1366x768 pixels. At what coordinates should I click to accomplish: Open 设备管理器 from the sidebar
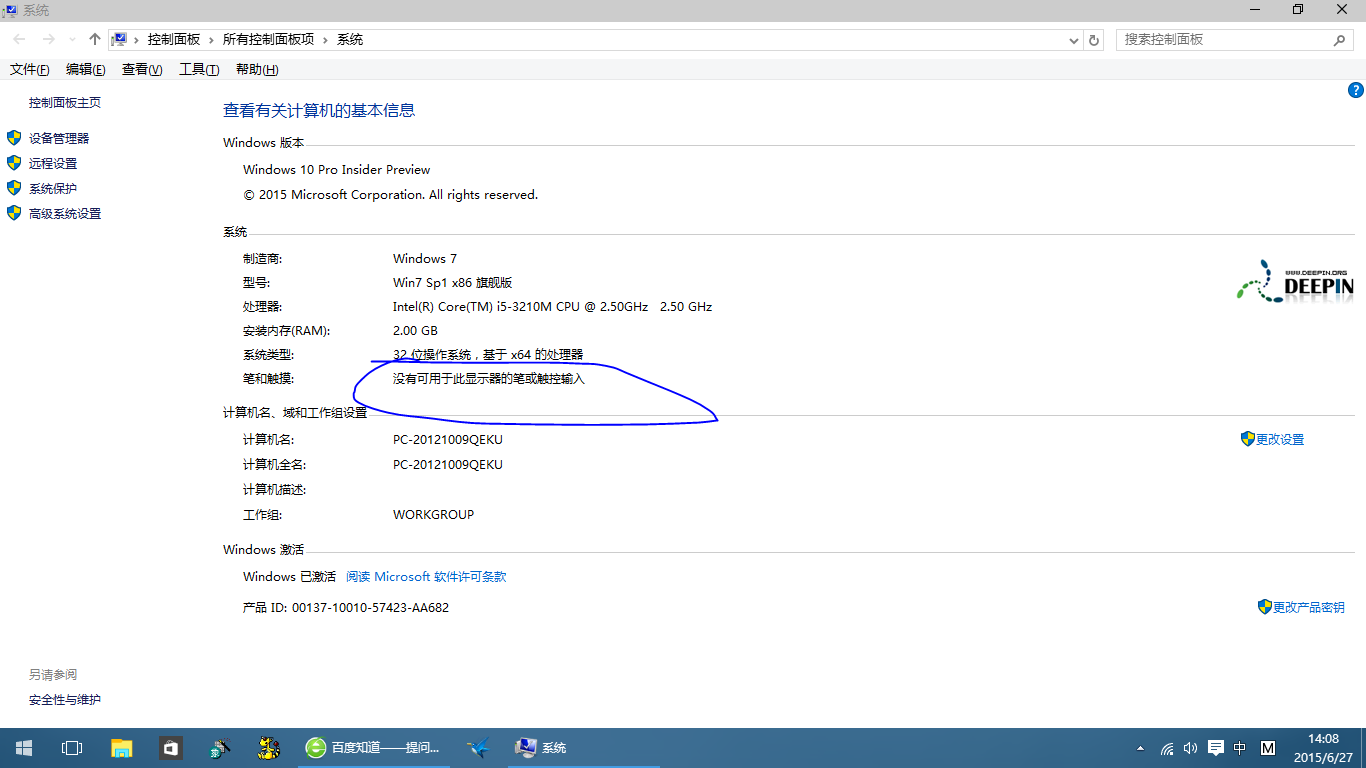click(x=59, y=138)
